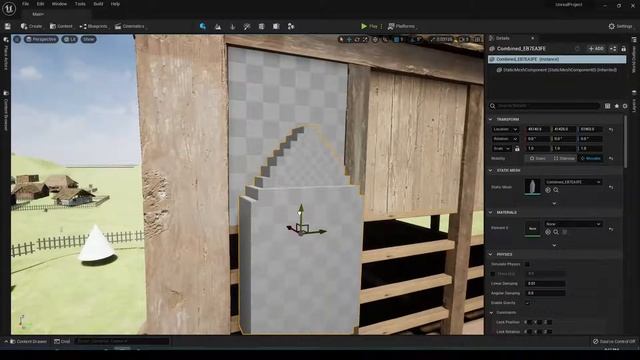Viewport: 640px width, 360px height.
Task: Open Details panel settings gear
Action: coord(625,106)
